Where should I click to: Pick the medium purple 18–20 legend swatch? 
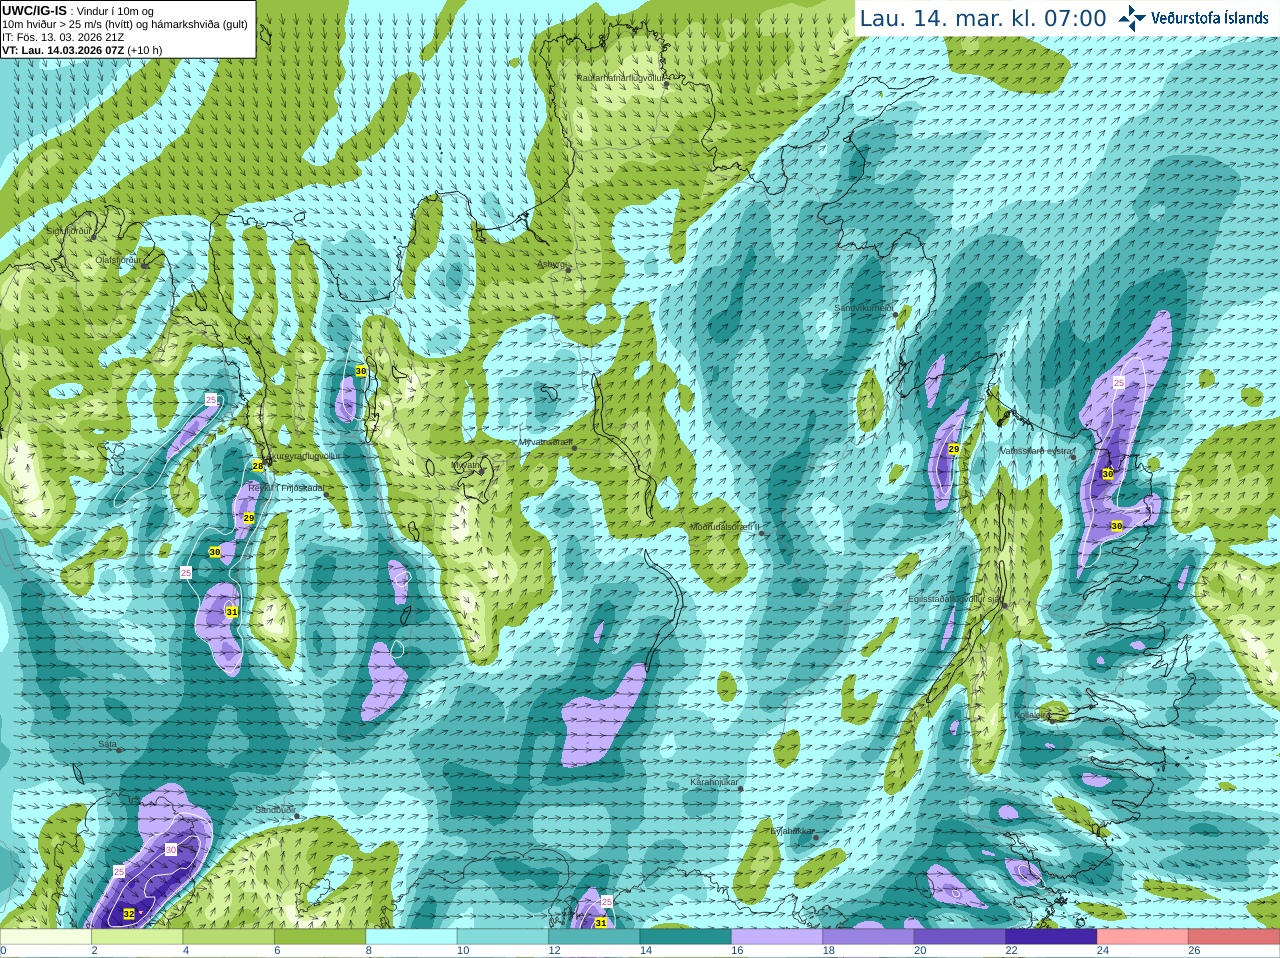tap(869, 937)
